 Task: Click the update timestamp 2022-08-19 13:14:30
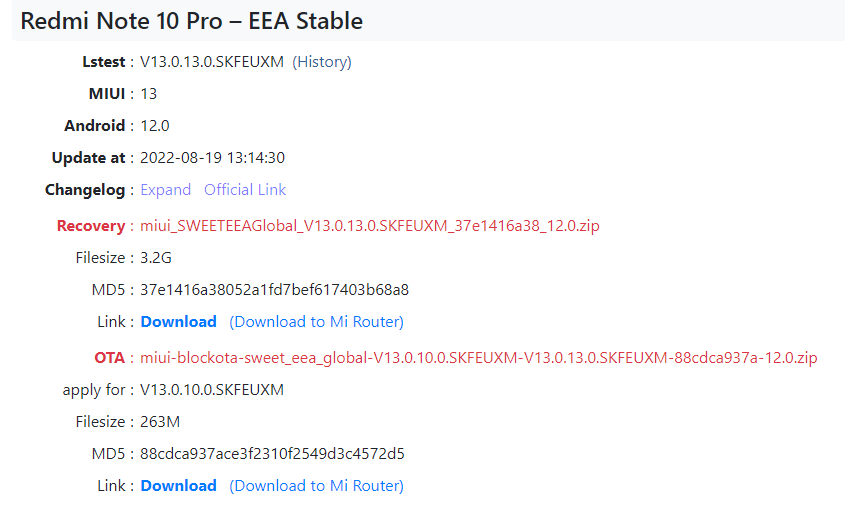pos(213,158)
